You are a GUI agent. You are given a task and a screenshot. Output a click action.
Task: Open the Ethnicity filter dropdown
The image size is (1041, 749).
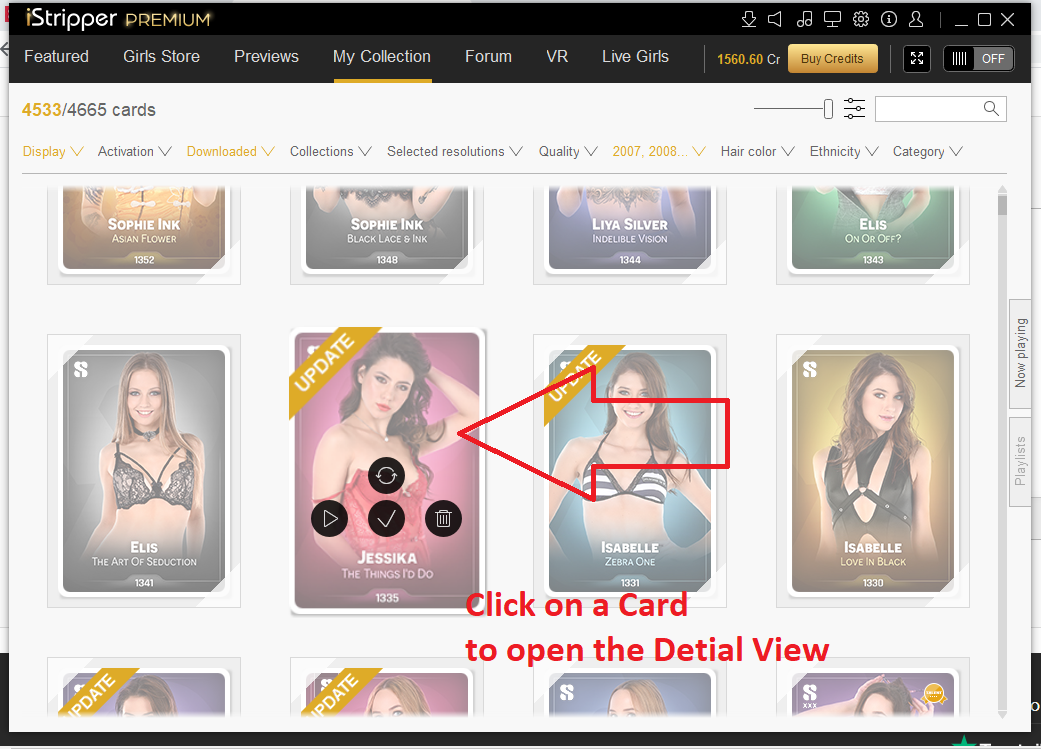point(844,152)
